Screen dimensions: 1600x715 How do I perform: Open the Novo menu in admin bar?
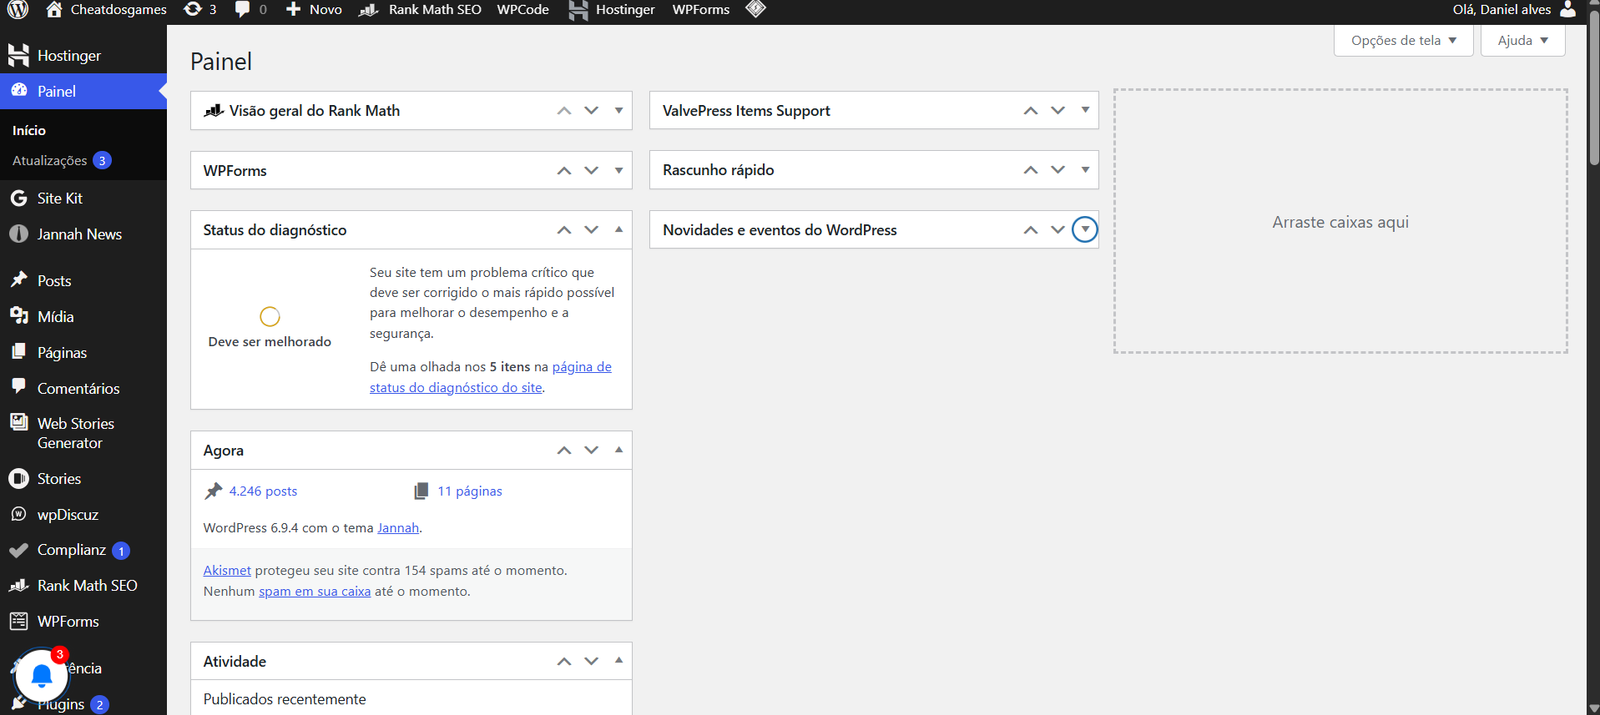coord(314,10)
